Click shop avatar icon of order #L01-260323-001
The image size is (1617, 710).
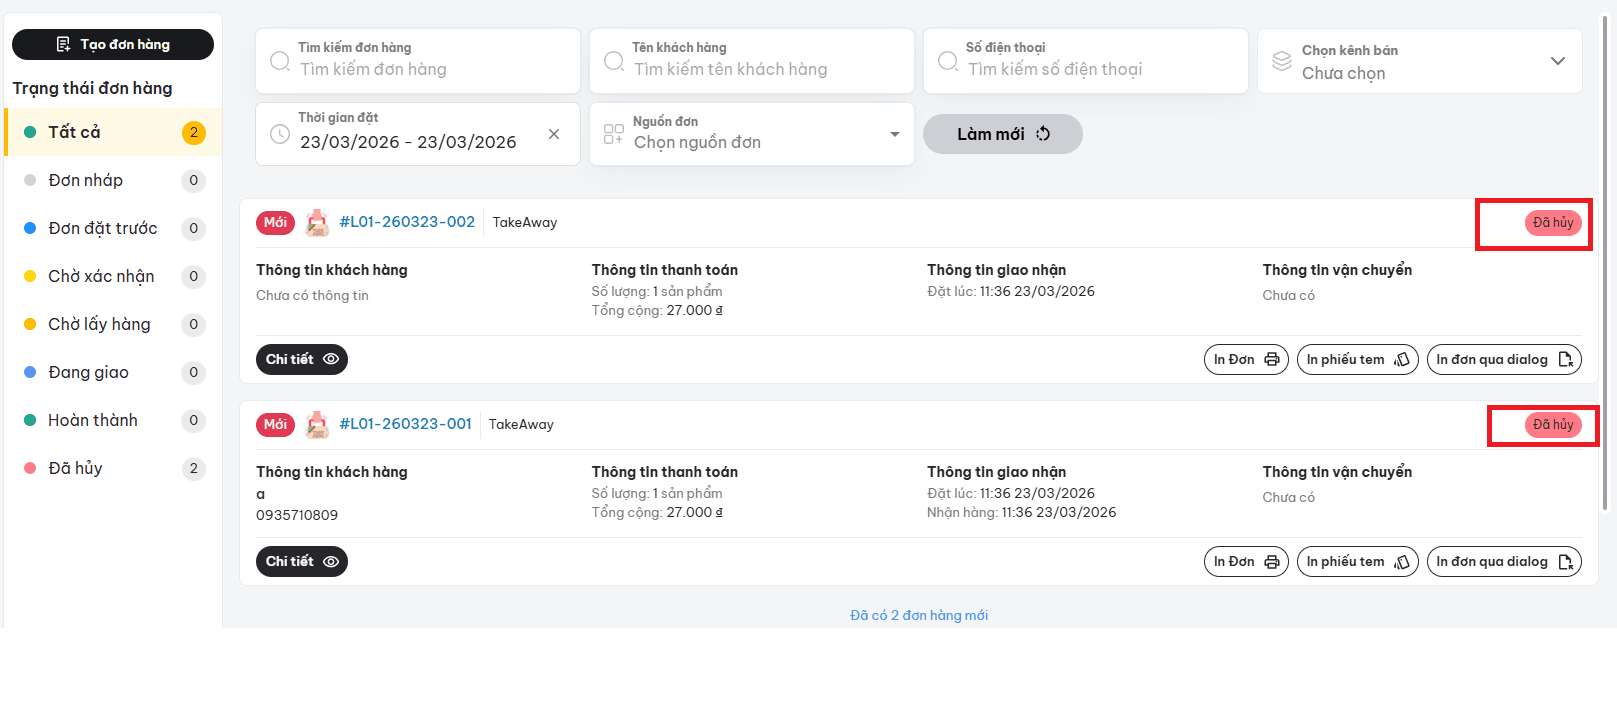click(317, 425)
